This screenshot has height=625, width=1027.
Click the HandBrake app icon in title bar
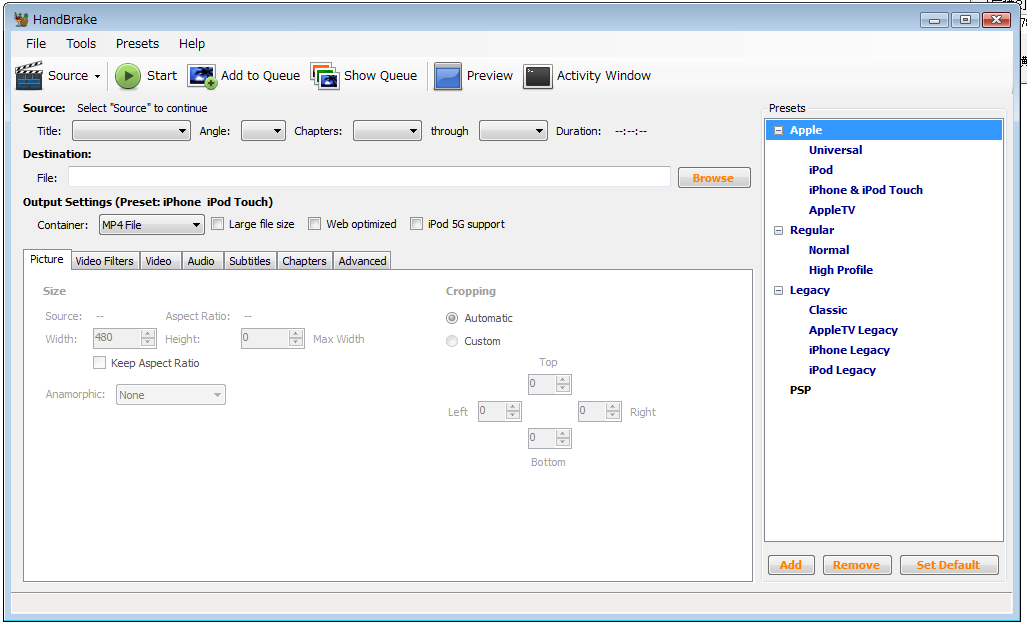(21, 20)
